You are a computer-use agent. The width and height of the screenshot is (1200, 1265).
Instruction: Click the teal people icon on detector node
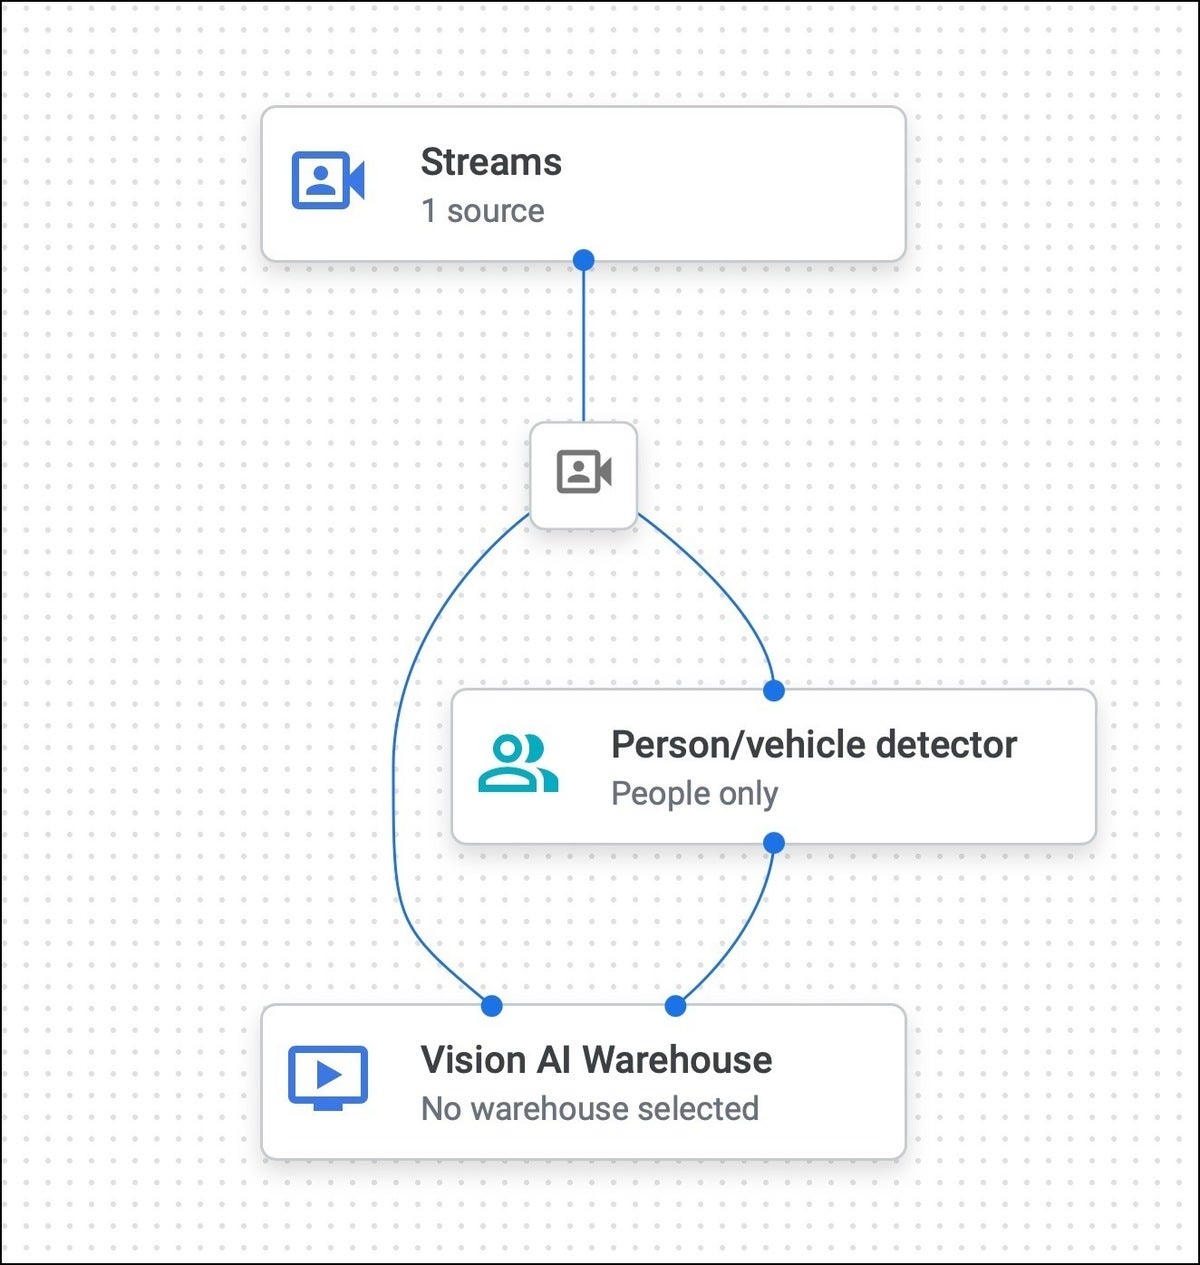(518, 764)
